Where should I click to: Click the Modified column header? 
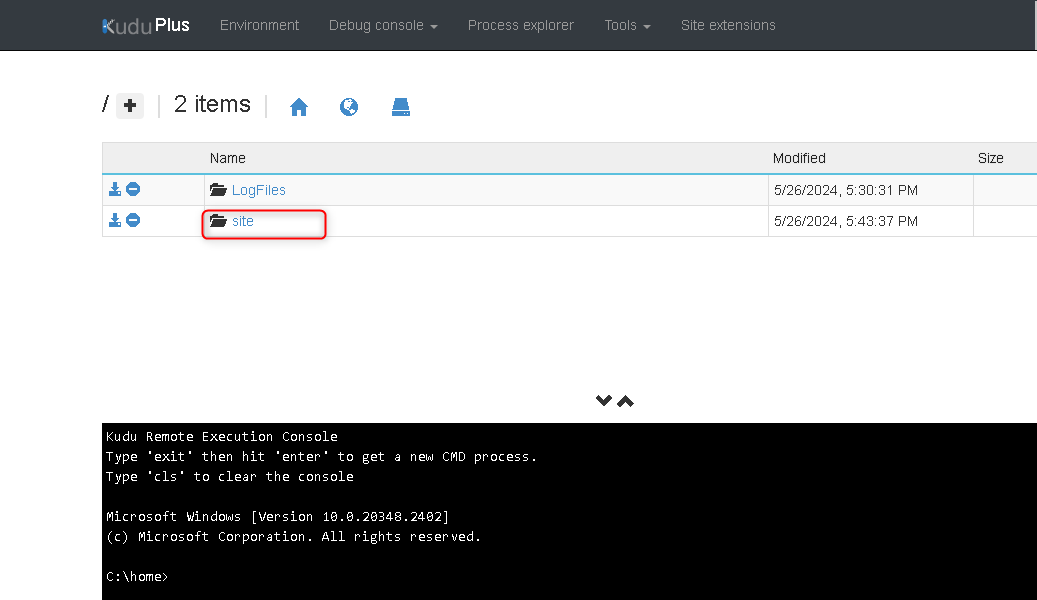pos(799,158)
